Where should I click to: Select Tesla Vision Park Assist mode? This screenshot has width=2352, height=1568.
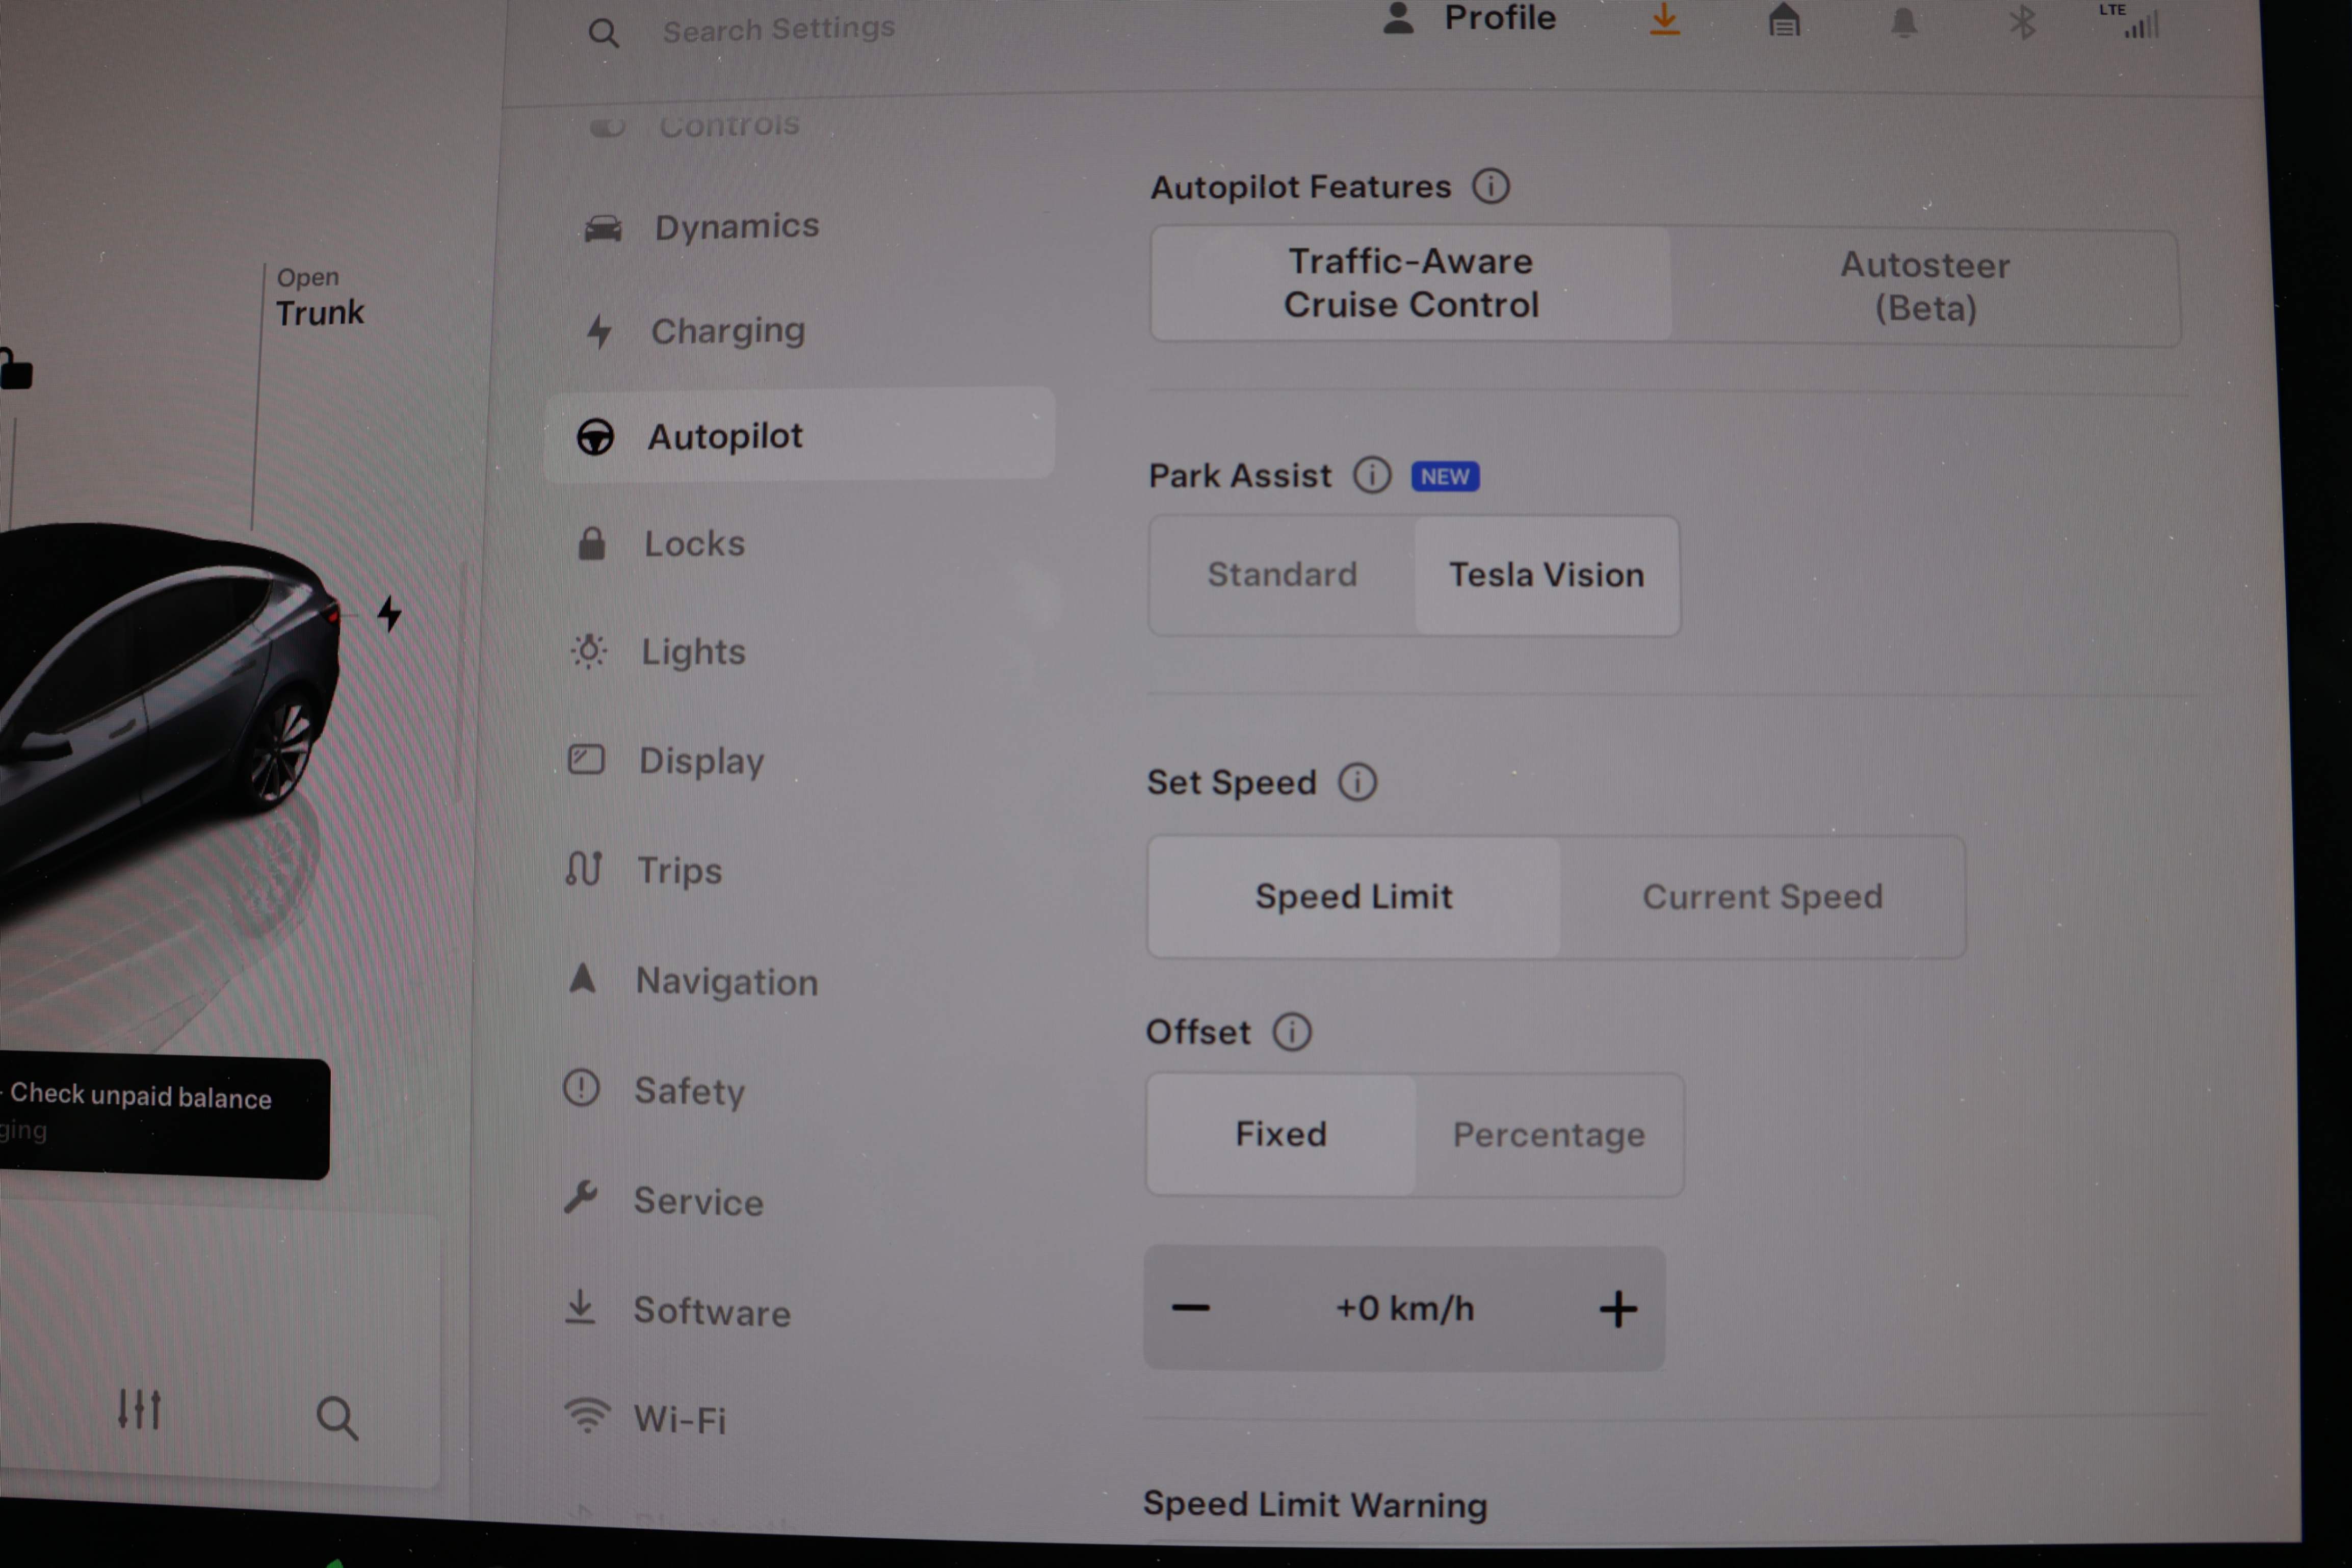(1547, 575)
